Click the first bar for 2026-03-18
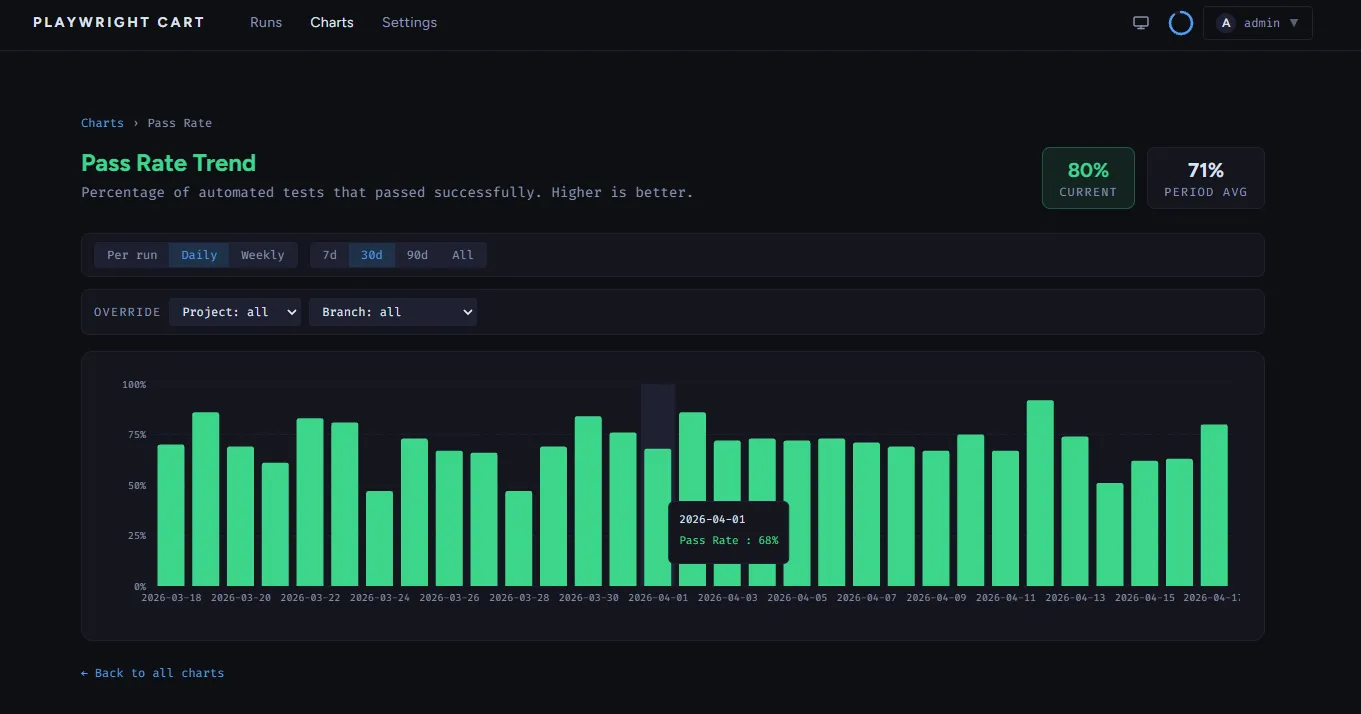The height and width of the screenshot is (714, 1361). (171, 515)
